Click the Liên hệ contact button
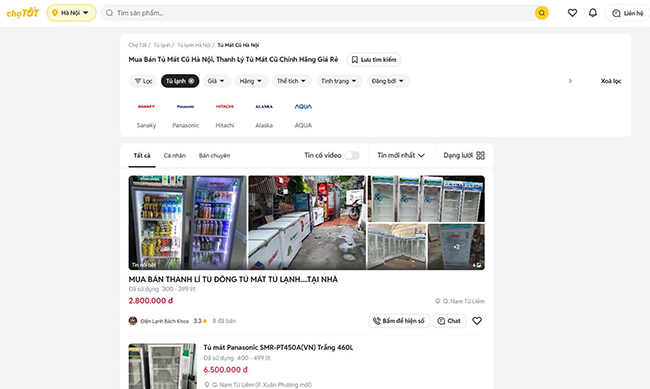The width and height of the screenshot is (650, 389). [628, 13]
